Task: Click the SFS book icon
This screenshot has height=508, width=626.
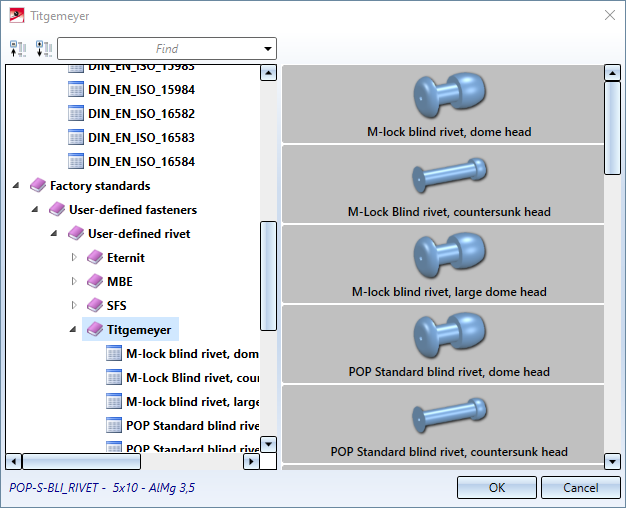Action: (95, 305)
